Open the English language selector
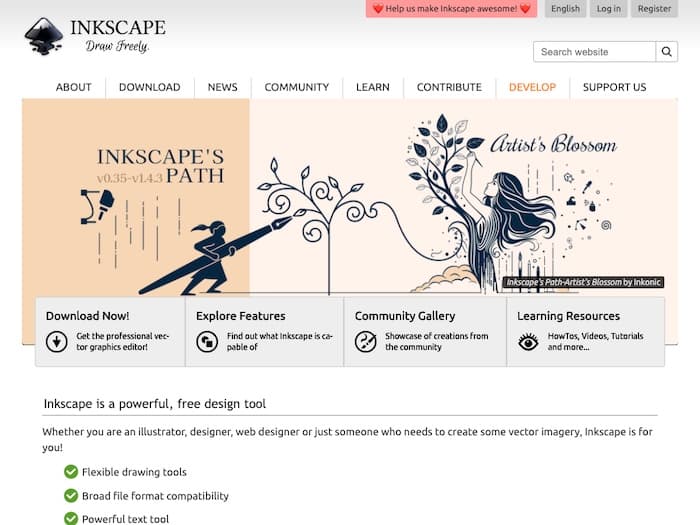Viewport: 700px width, 525px height. [x=565, y=8]
